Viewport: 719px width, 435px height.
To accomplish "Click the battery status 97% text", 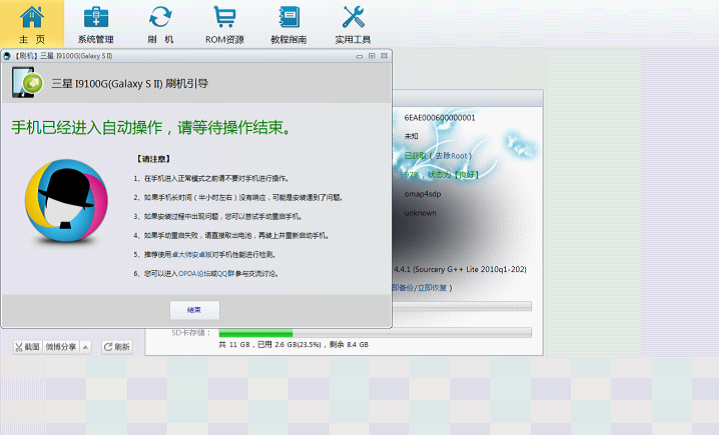I will pyautogui.click(x=442, y=175).
